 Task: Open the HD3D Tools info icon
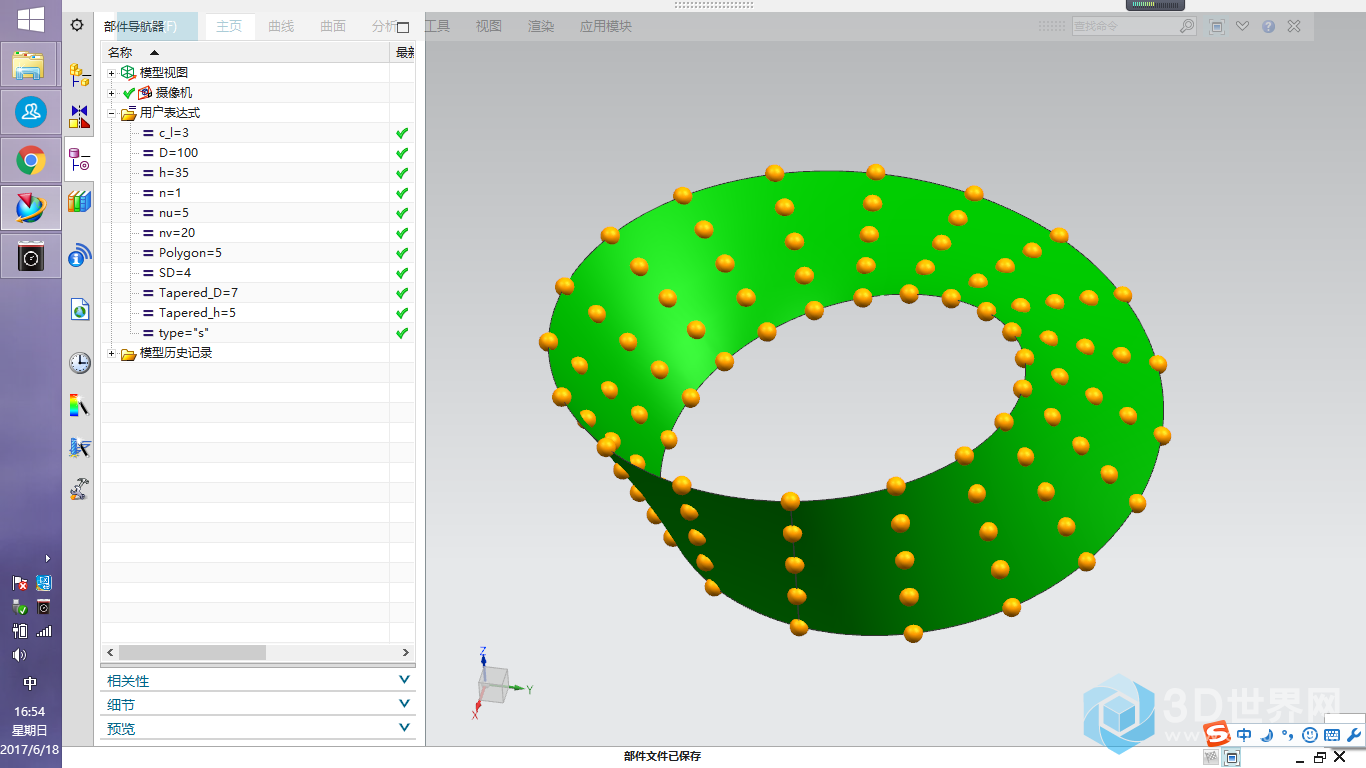(x=80, y=256)
